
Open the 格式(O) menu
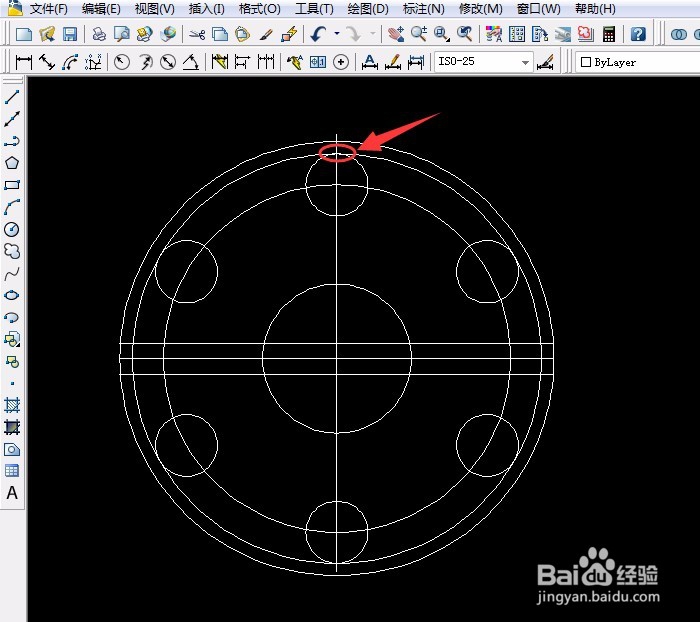click(x=259, y=8)
